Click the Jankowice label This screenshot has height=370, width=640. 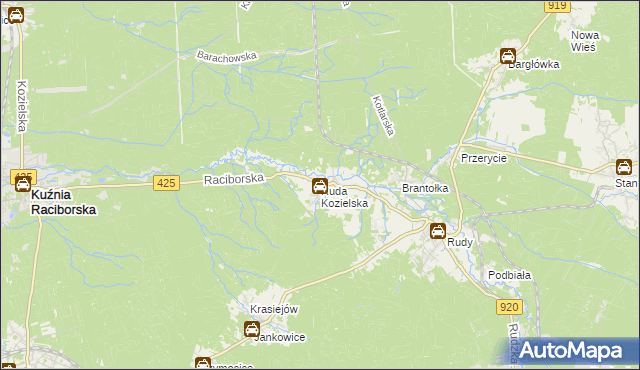[x=280, y=337]
